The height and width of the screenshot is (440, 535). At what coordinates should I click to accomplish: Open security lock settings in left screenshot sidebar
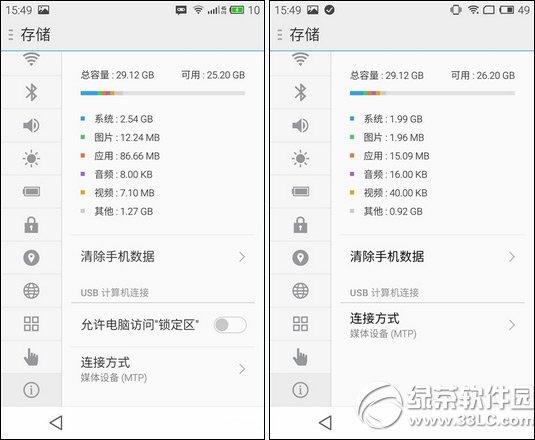click(31, 224)
